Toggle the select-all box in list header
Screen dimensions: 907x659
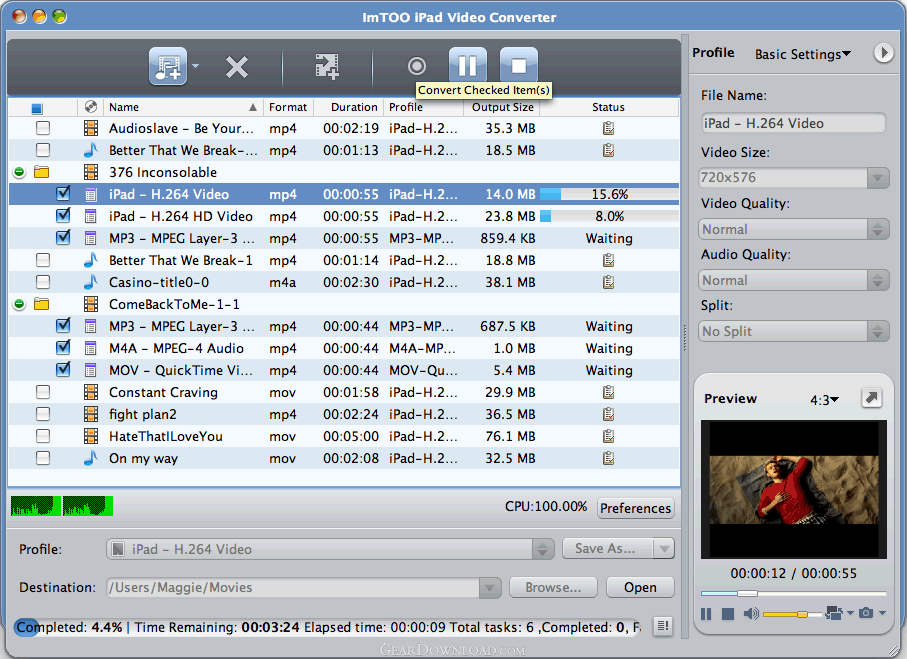coord(36,108)
